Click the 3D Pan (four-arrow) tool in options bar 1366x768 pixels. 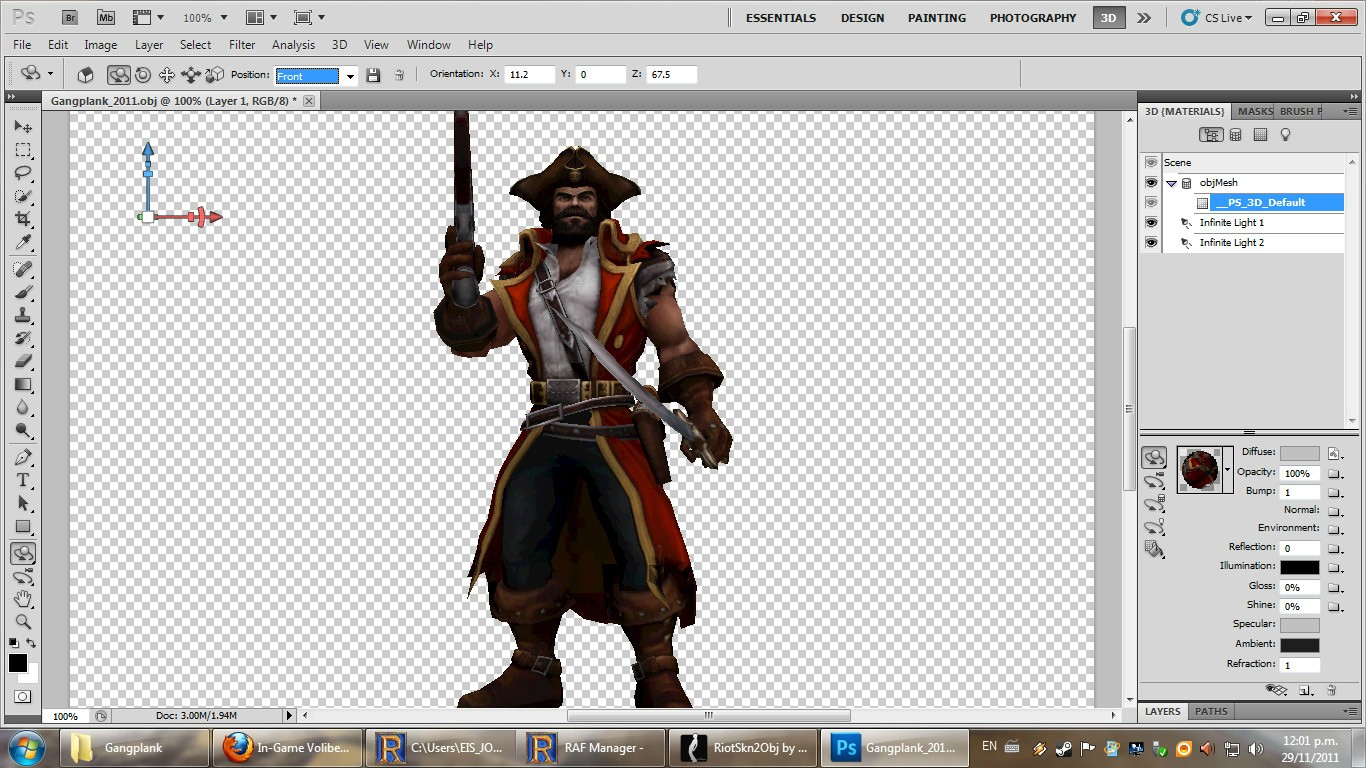click(167, 75)
